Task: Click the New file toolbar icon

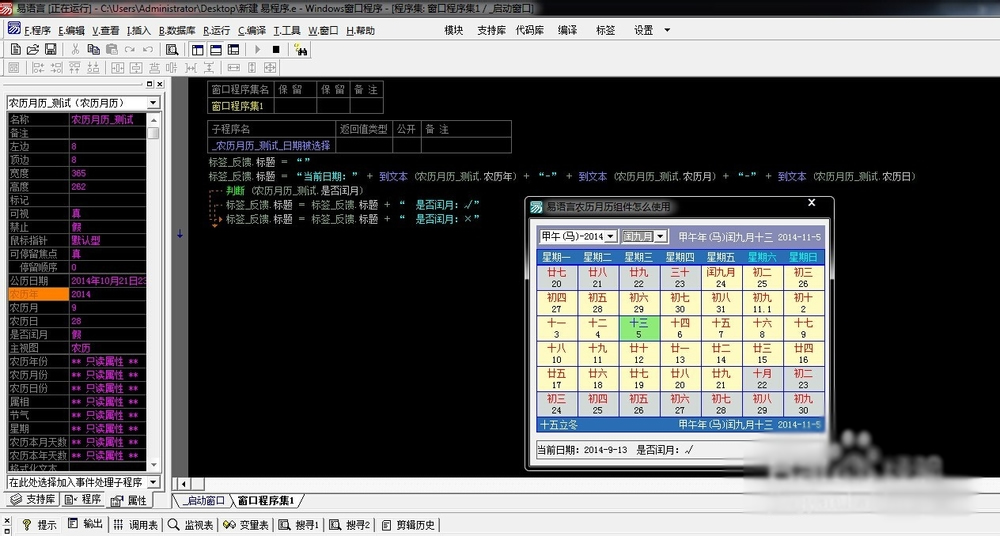Action: 16,50
